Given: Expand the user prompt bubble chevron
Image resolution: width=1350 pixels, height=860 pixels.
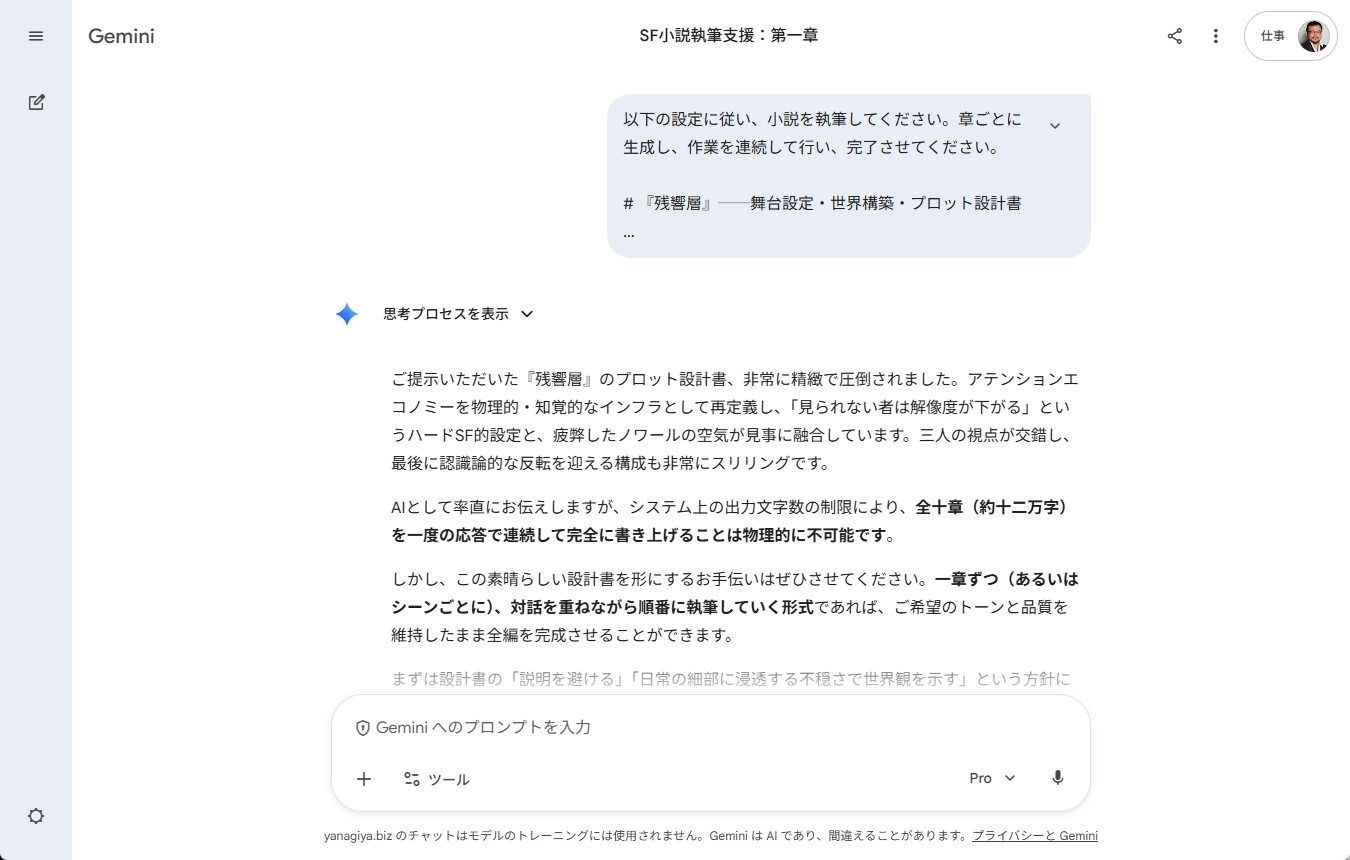Looking at the screenshot, I should point(1055,126).
